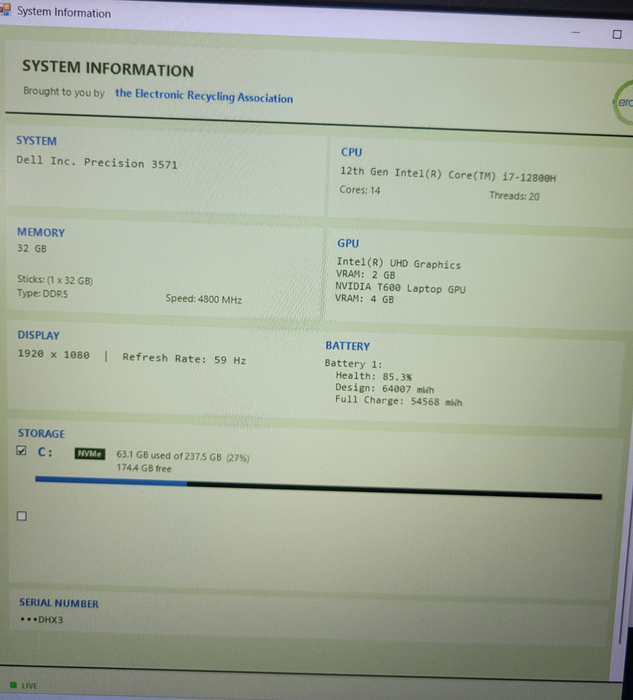Click the 'VRAM: 2 GB' line
This screenshot has width=633, height=700.
coord(366,275)
